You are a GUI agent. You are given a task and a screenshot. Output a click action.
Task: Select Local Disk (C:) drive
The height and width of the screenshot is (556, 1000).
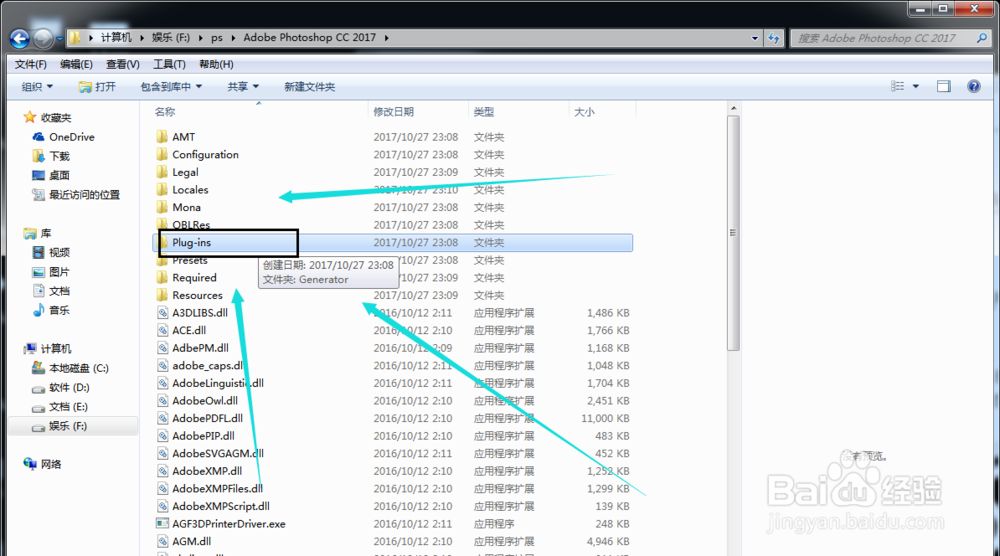click(70, 368)
